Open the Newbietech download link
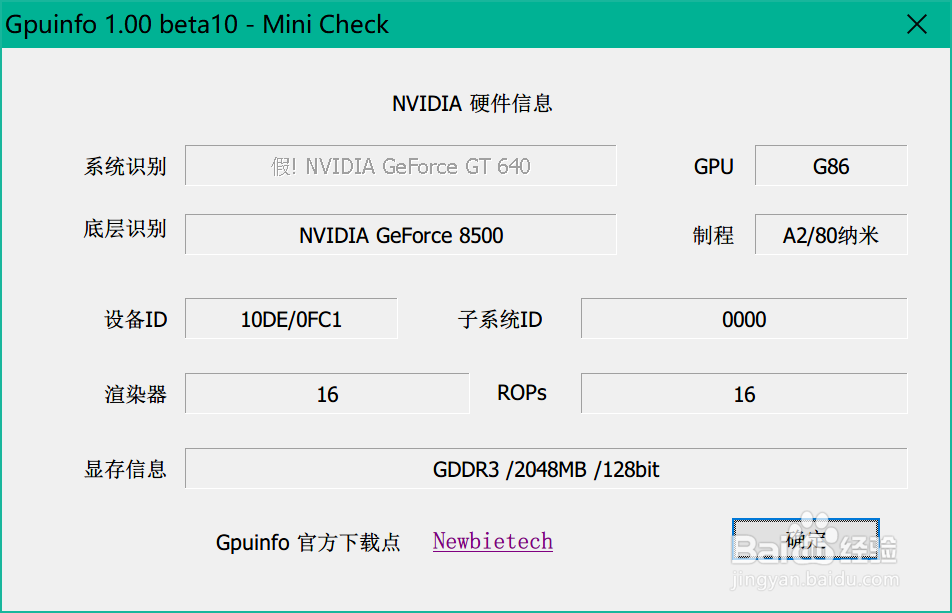This screenshot has height=613, width=952. (x=492, y=541)
